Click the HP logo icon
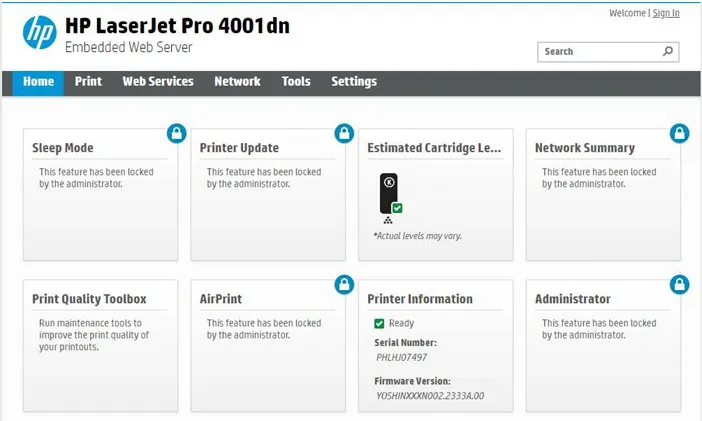This screenshot has height=421, width=702. pos(39,32)
